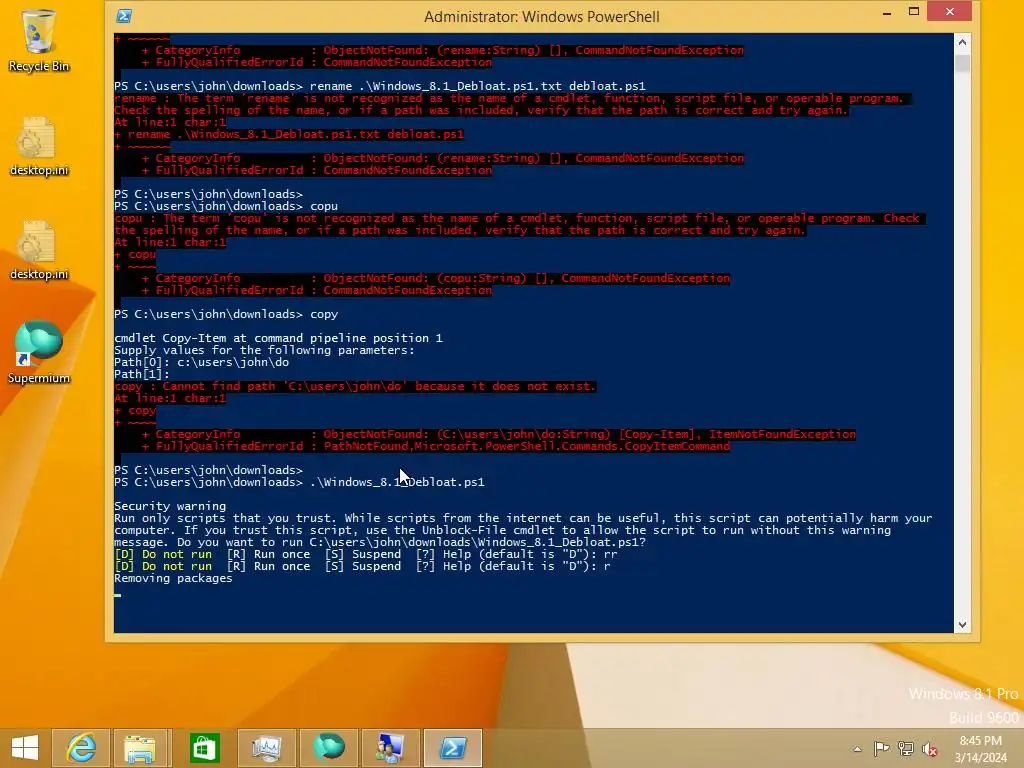Open File Explorer from the taskbar

140,748
